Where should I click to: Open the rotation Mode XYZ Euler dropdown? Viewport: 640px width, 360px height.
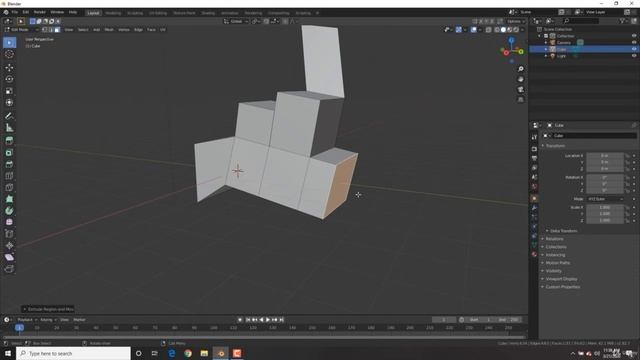[x=606, y=199]
